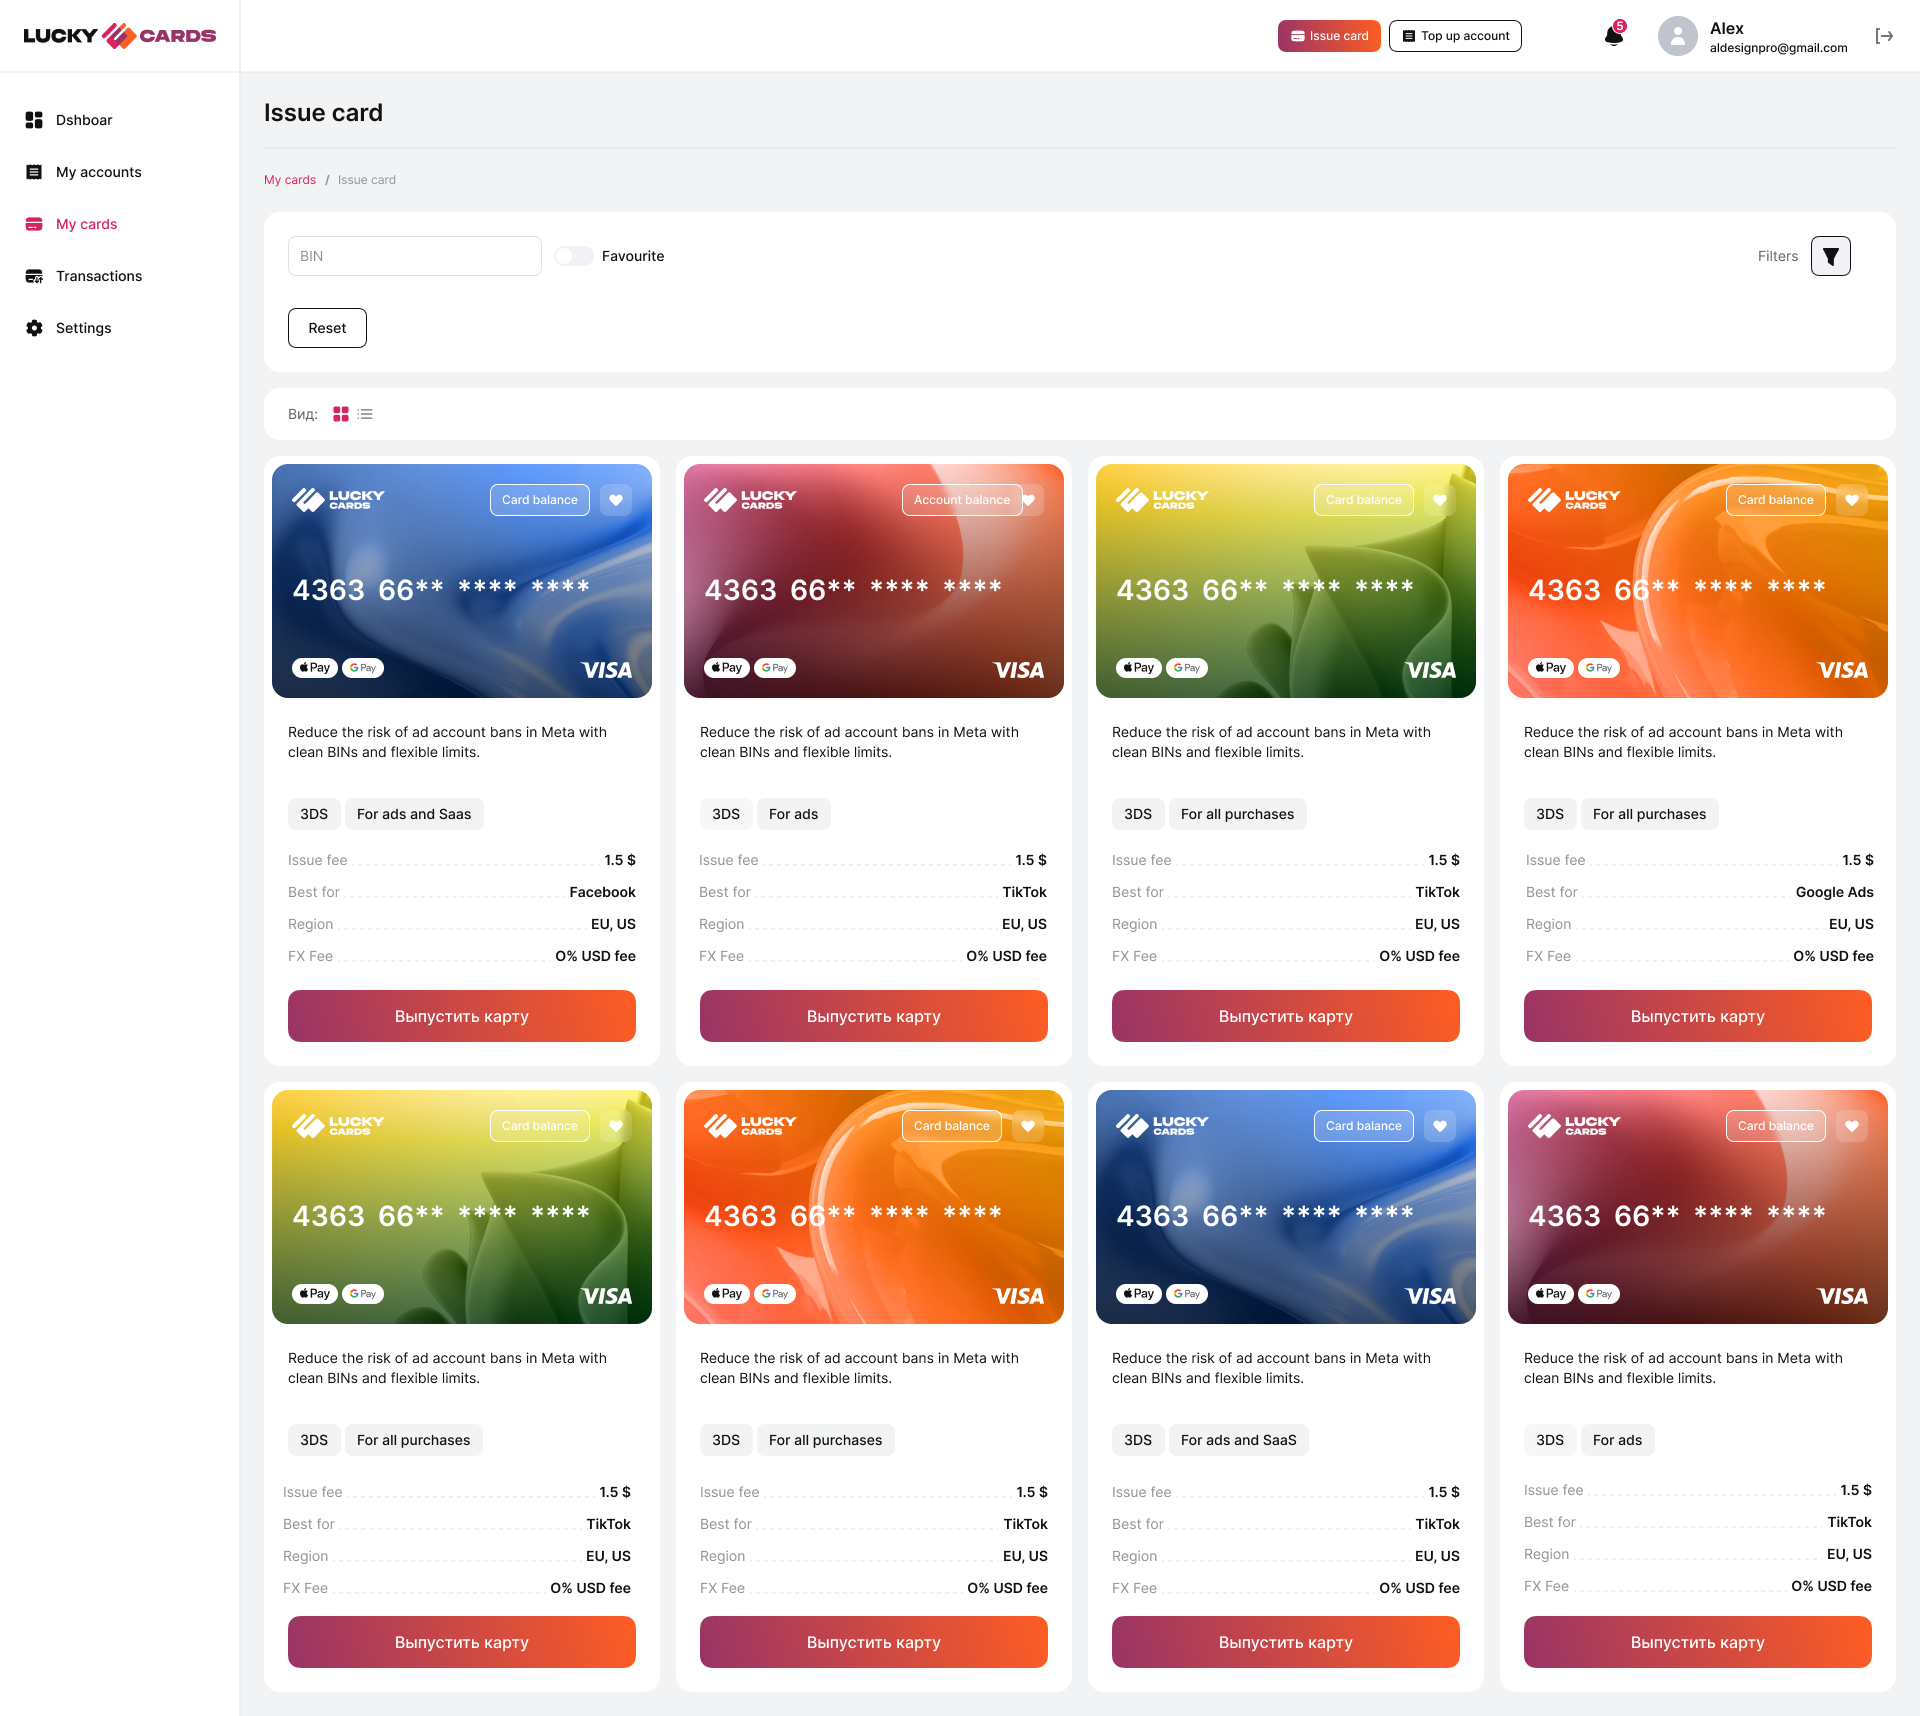Go to My accounts section
The image size is (1920, 1716).
97,172
